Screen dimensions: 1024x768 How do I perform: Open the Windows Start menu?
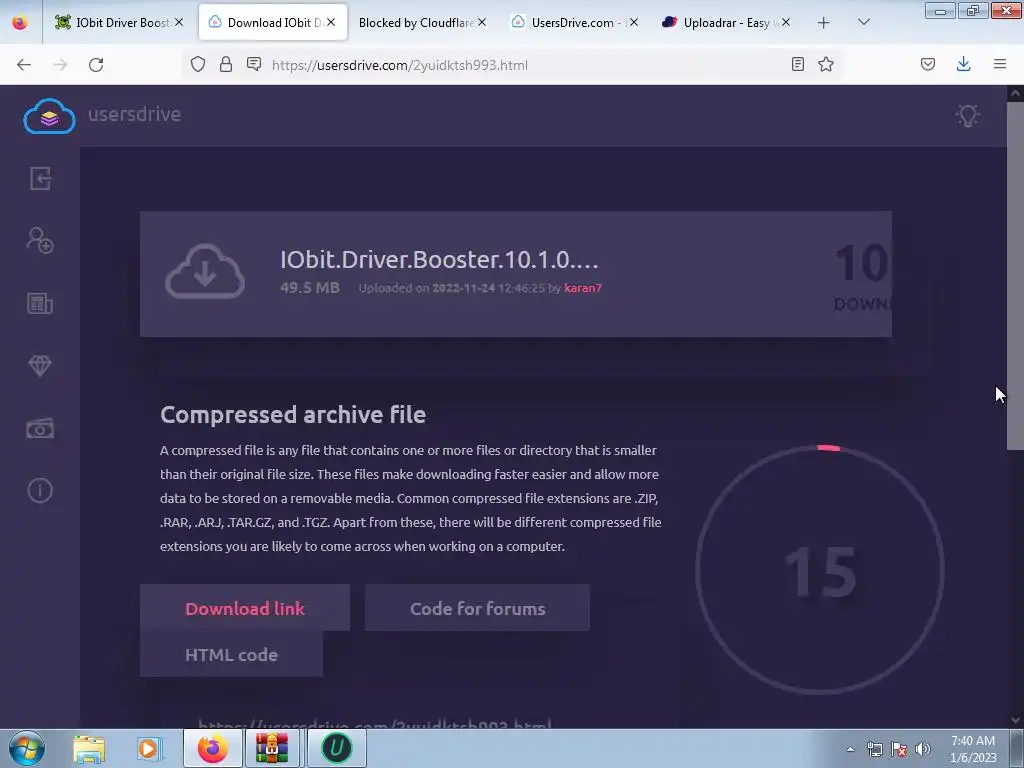[x=26, y=748]
